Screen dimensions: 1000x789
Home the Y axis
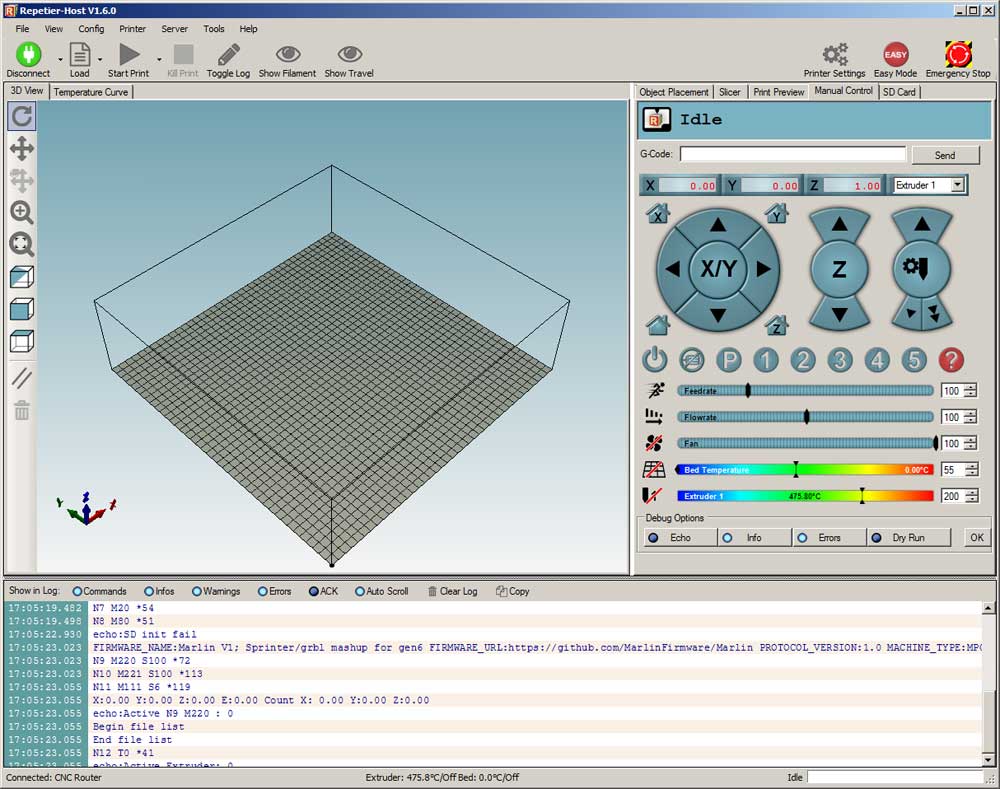tap(776, 213)
